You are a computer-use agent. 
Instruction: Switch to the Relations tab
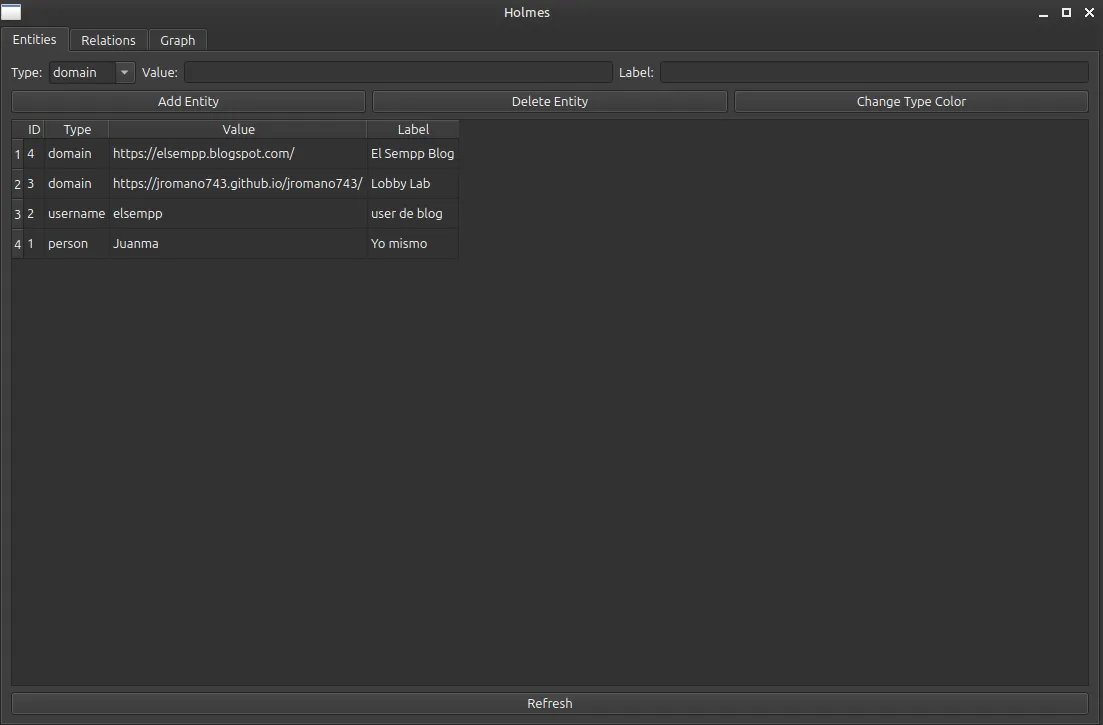[x=108, y=40]
